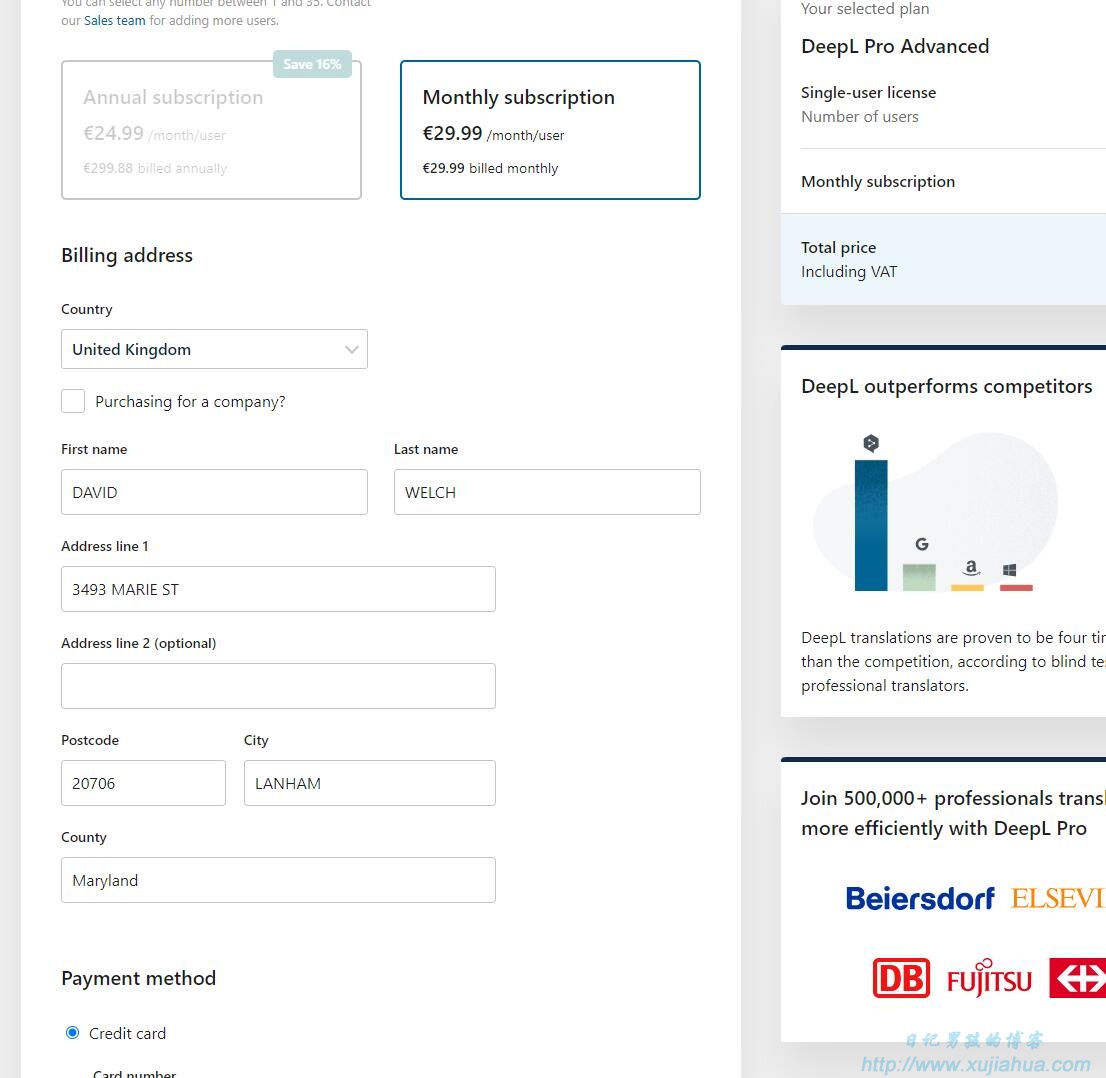Viewport: 1106px width, 1078px height.
Task: Click the Purchasing for a company label
Action: pyautogui.click(x=190, y=402)
